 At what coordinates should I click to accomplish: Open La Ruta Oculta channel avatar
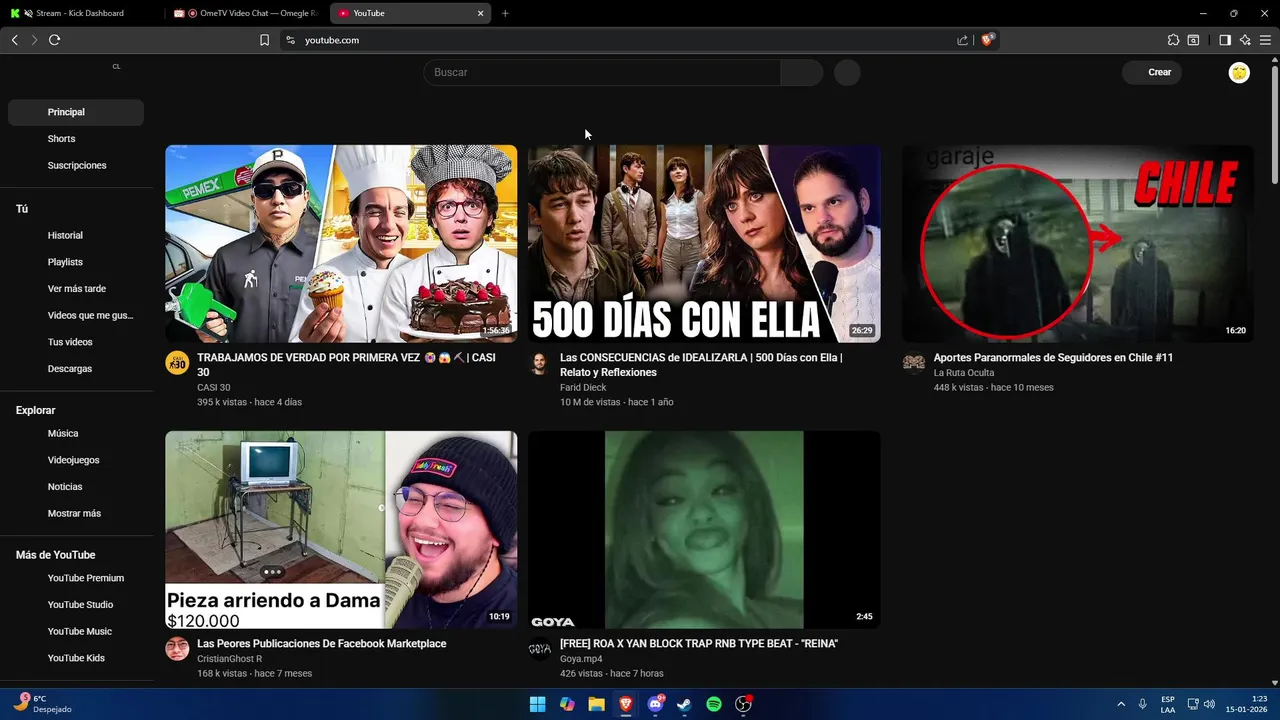click(913, 363)
